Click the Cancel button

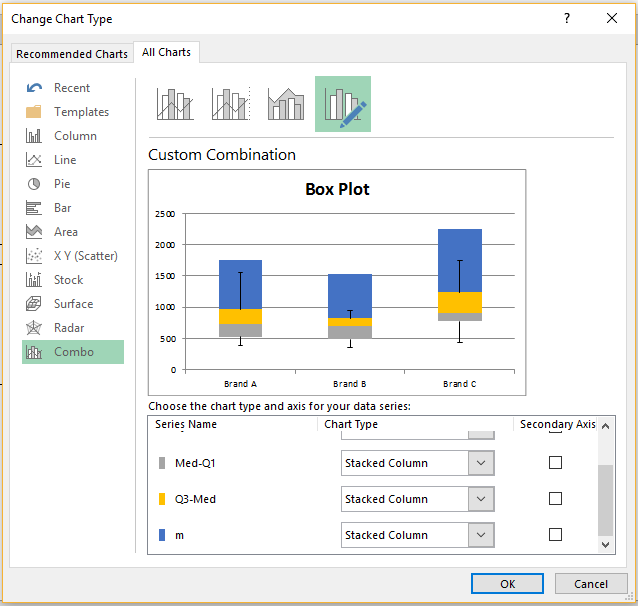tap(590, 584)
